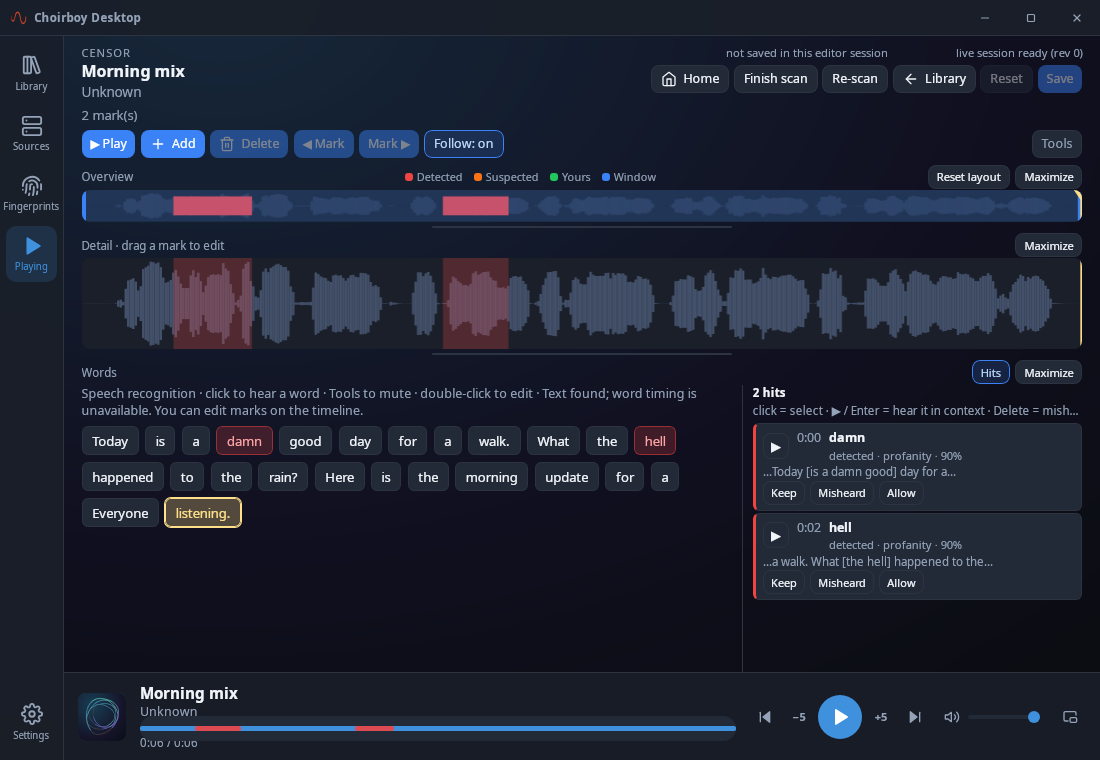Viewport: 1100px width, 760px height.
Task: Skip to previous track in player bar
Action: pos(765,716)
